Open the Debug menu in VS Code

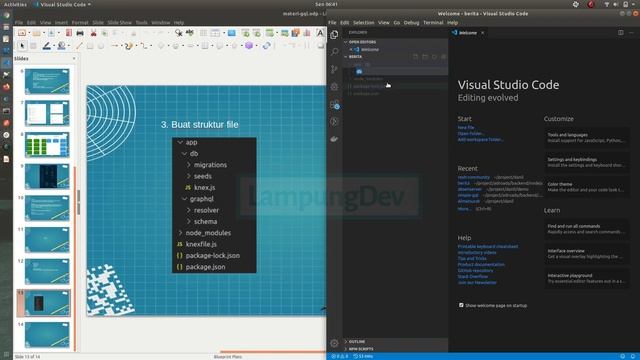tap(411, 23)
